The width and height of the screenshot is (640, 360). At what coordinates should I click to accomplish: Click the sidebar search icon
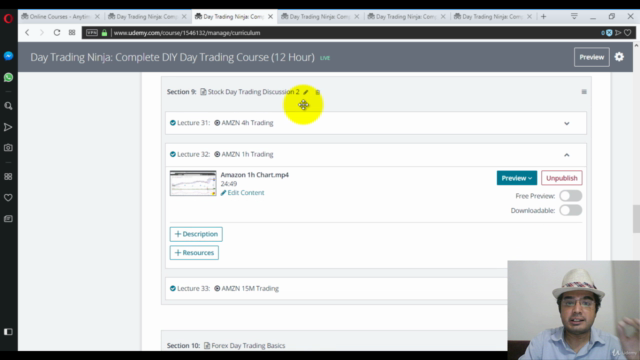8,106
